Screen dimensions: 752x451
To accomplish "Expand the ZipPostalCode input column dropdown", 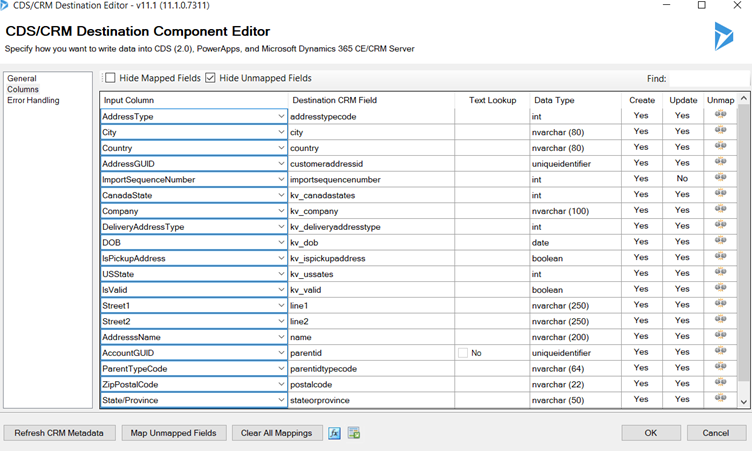I will click(281, 384).
